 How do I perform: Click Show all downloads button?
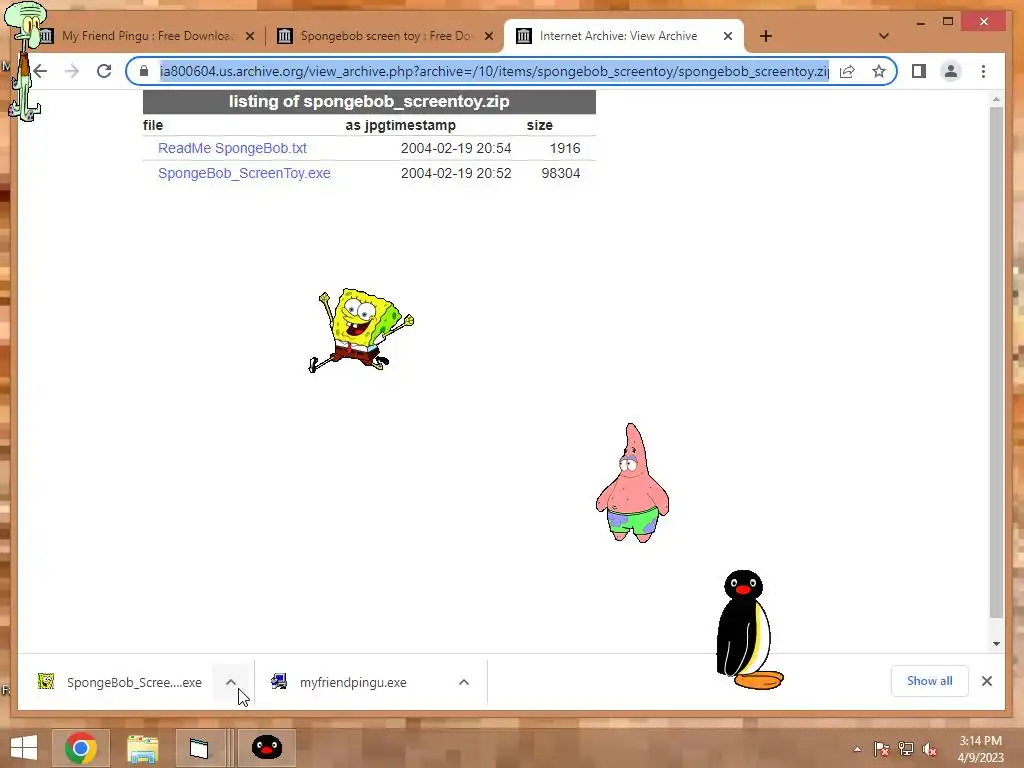click(x=929, y=681)
